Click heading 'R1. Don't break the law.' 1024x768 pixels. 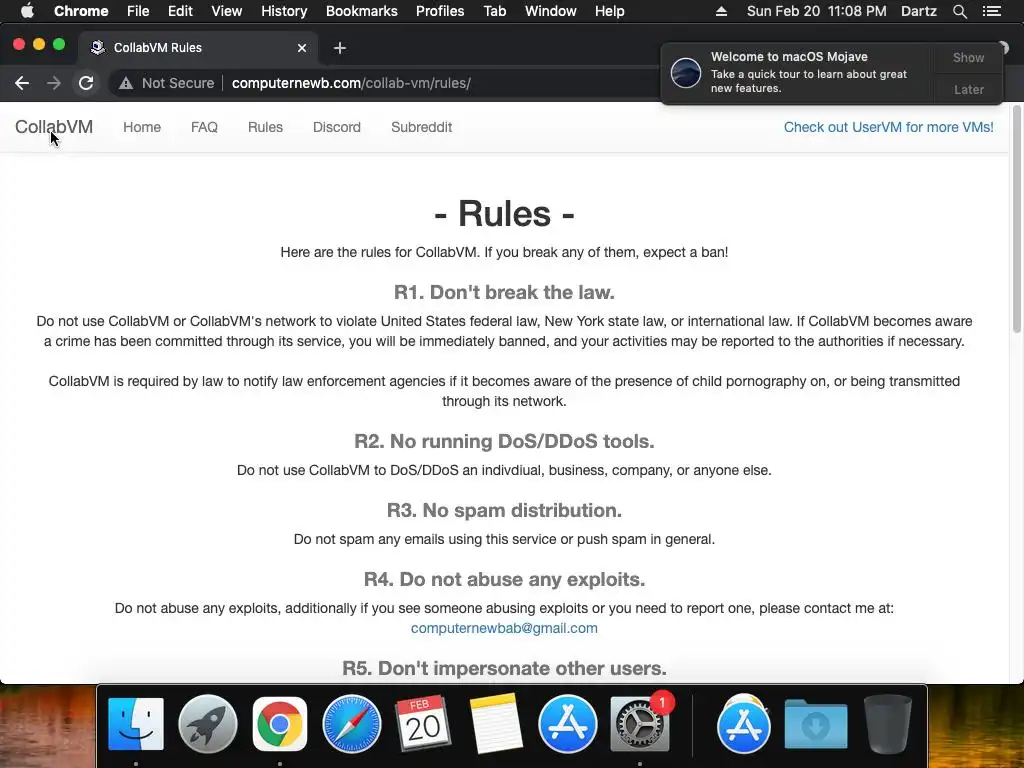pos(504,292)
